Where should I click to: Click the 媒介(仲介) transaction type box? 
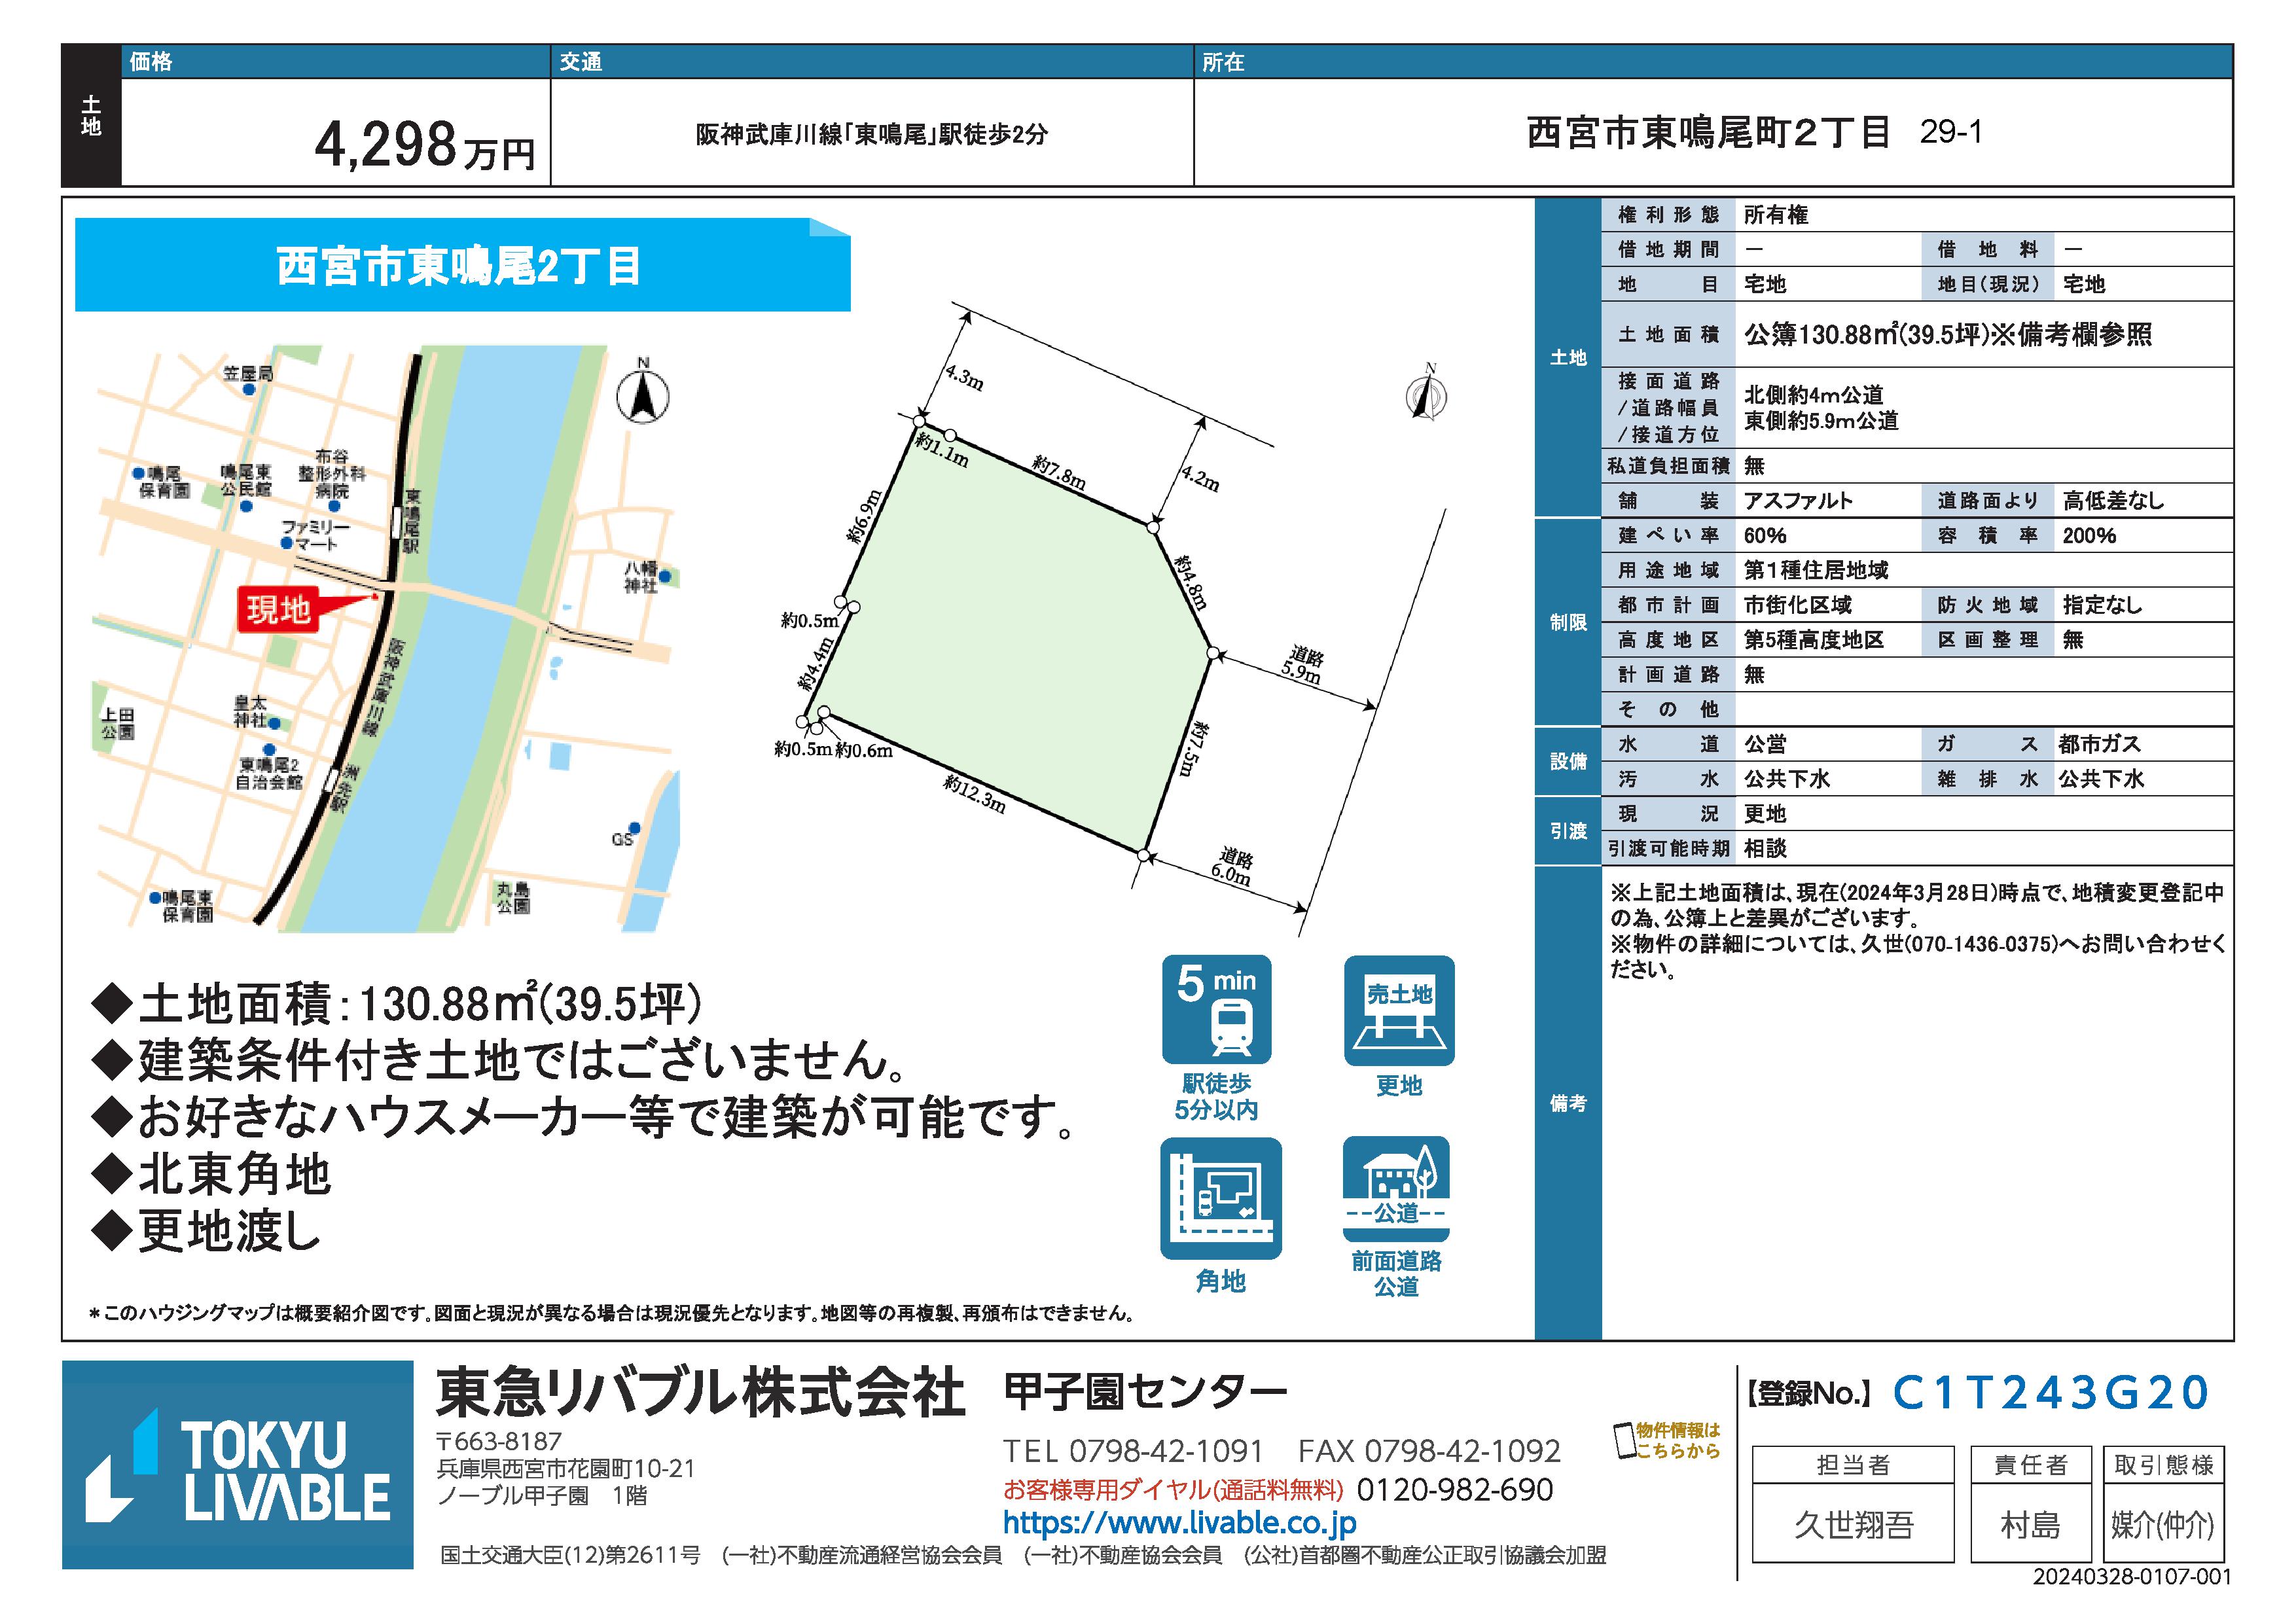[2162, 1525]
